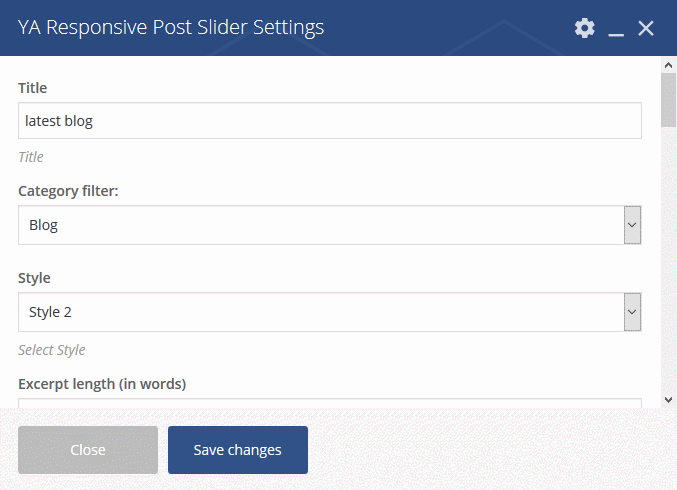This screenshot has width=677, height=490.
Task: Close dialog using the X icon
Action: pyautogui.click(x=646, y=28)
